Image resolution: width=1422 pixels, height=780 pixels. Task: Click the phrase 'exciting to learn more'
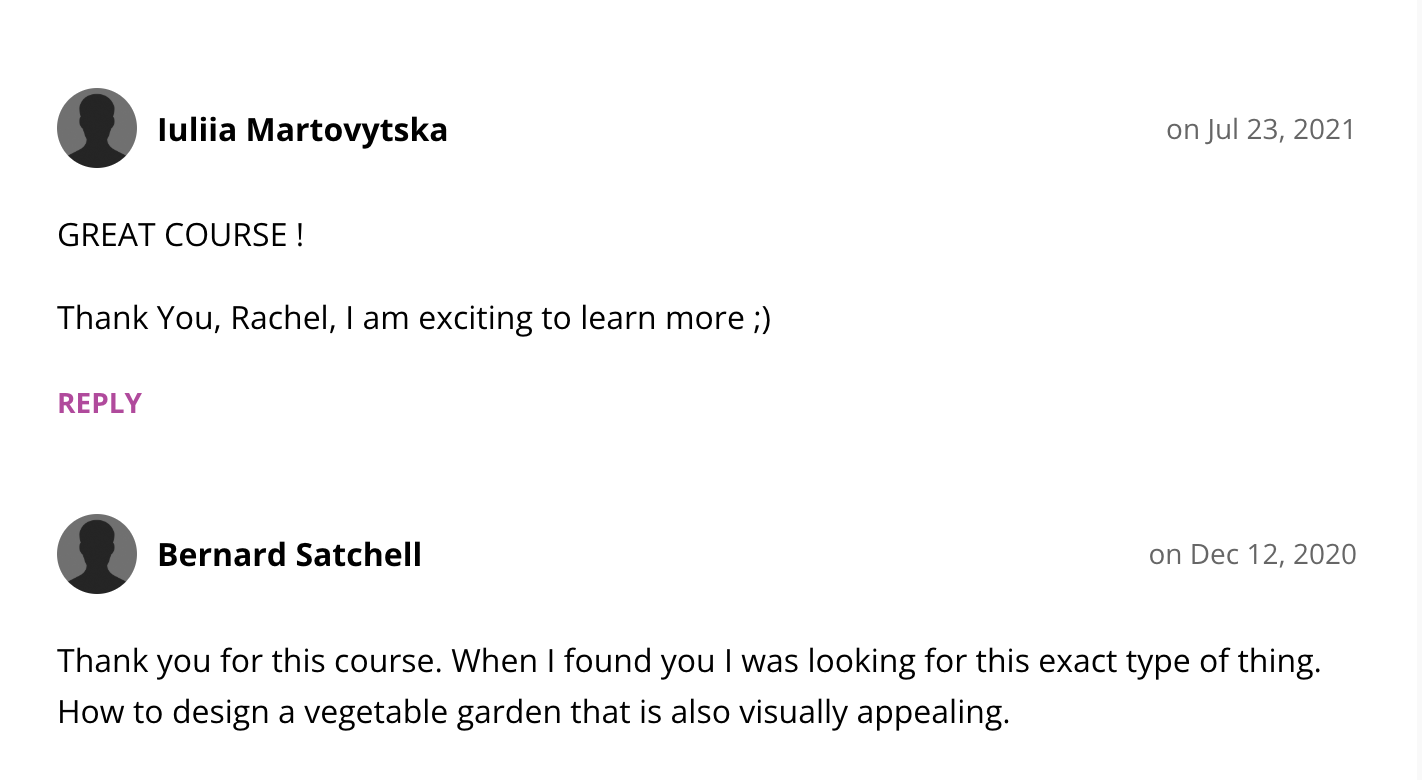pos(580,318)
